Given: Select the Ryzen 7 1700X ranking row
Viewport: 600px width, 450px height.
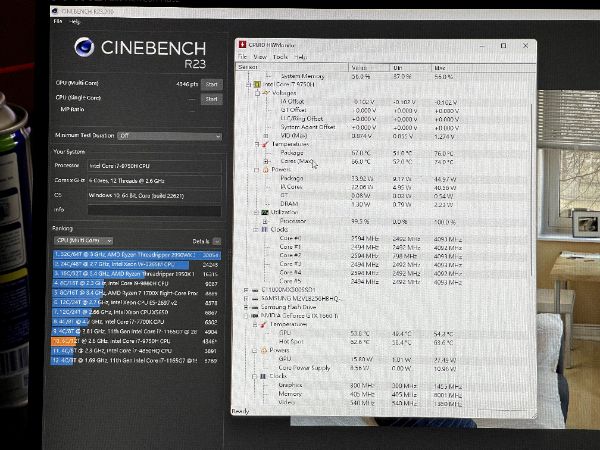Looking at the screenshot, I should 135,293.
